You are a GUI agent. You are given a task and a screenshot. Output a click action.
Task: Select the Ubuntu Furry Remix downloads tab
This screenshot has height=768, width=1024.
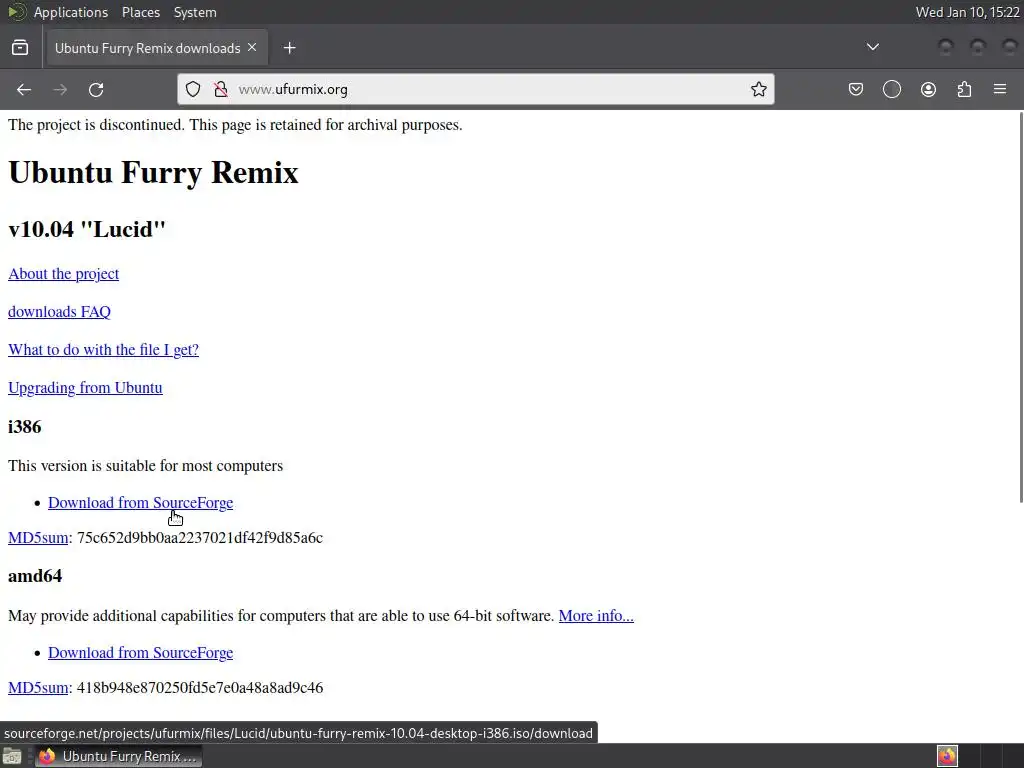tap(155, 48)
